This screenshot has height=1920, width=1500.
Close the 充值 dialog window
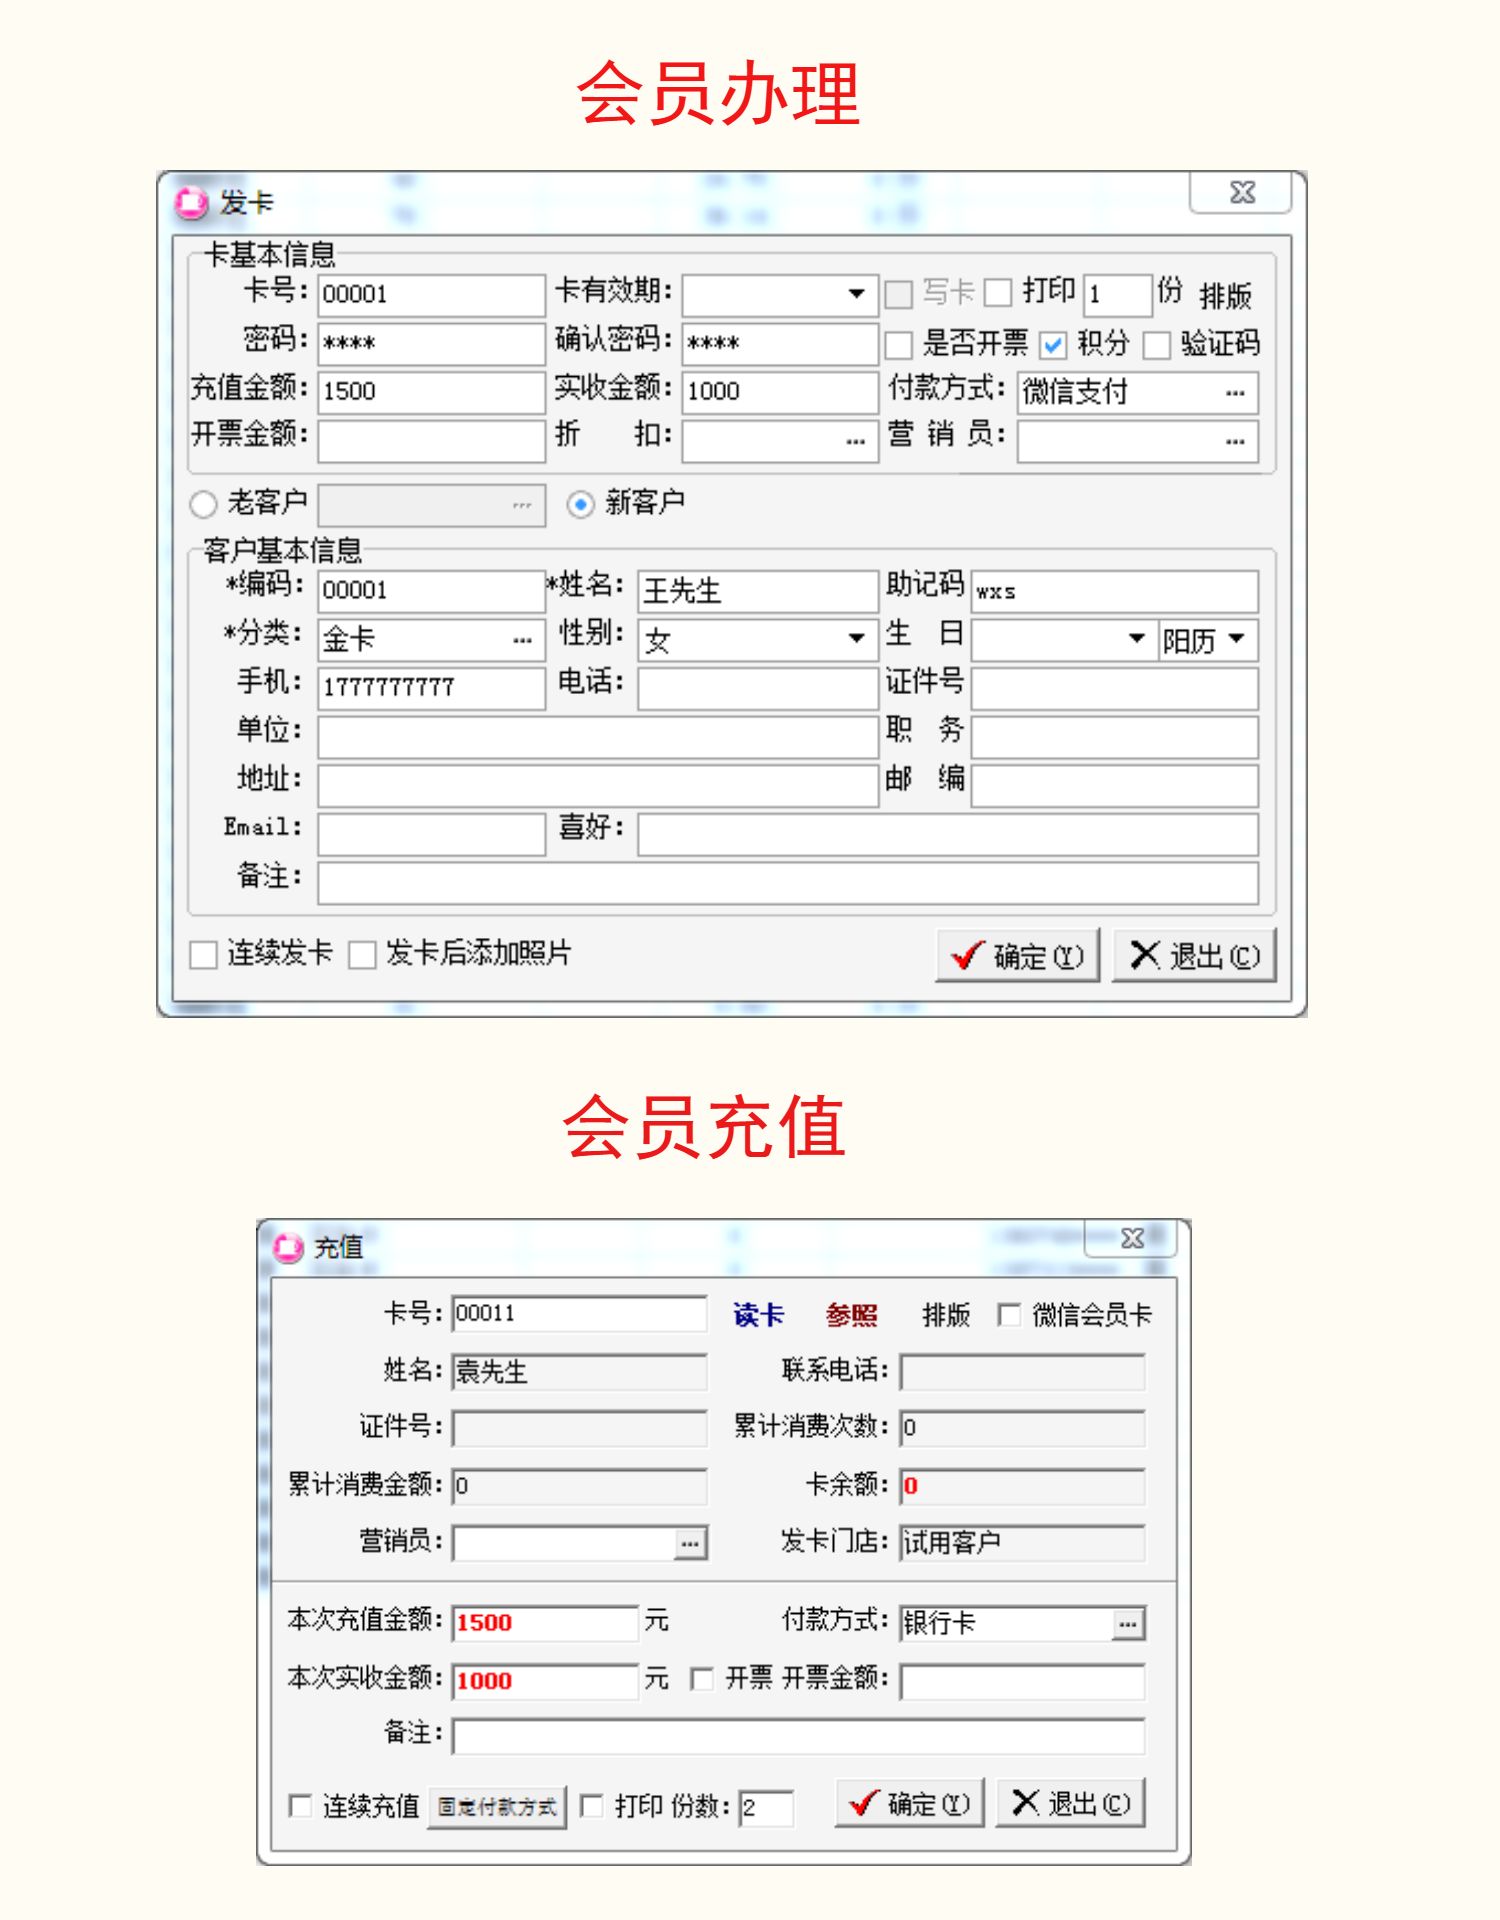pos(1131,1238)
